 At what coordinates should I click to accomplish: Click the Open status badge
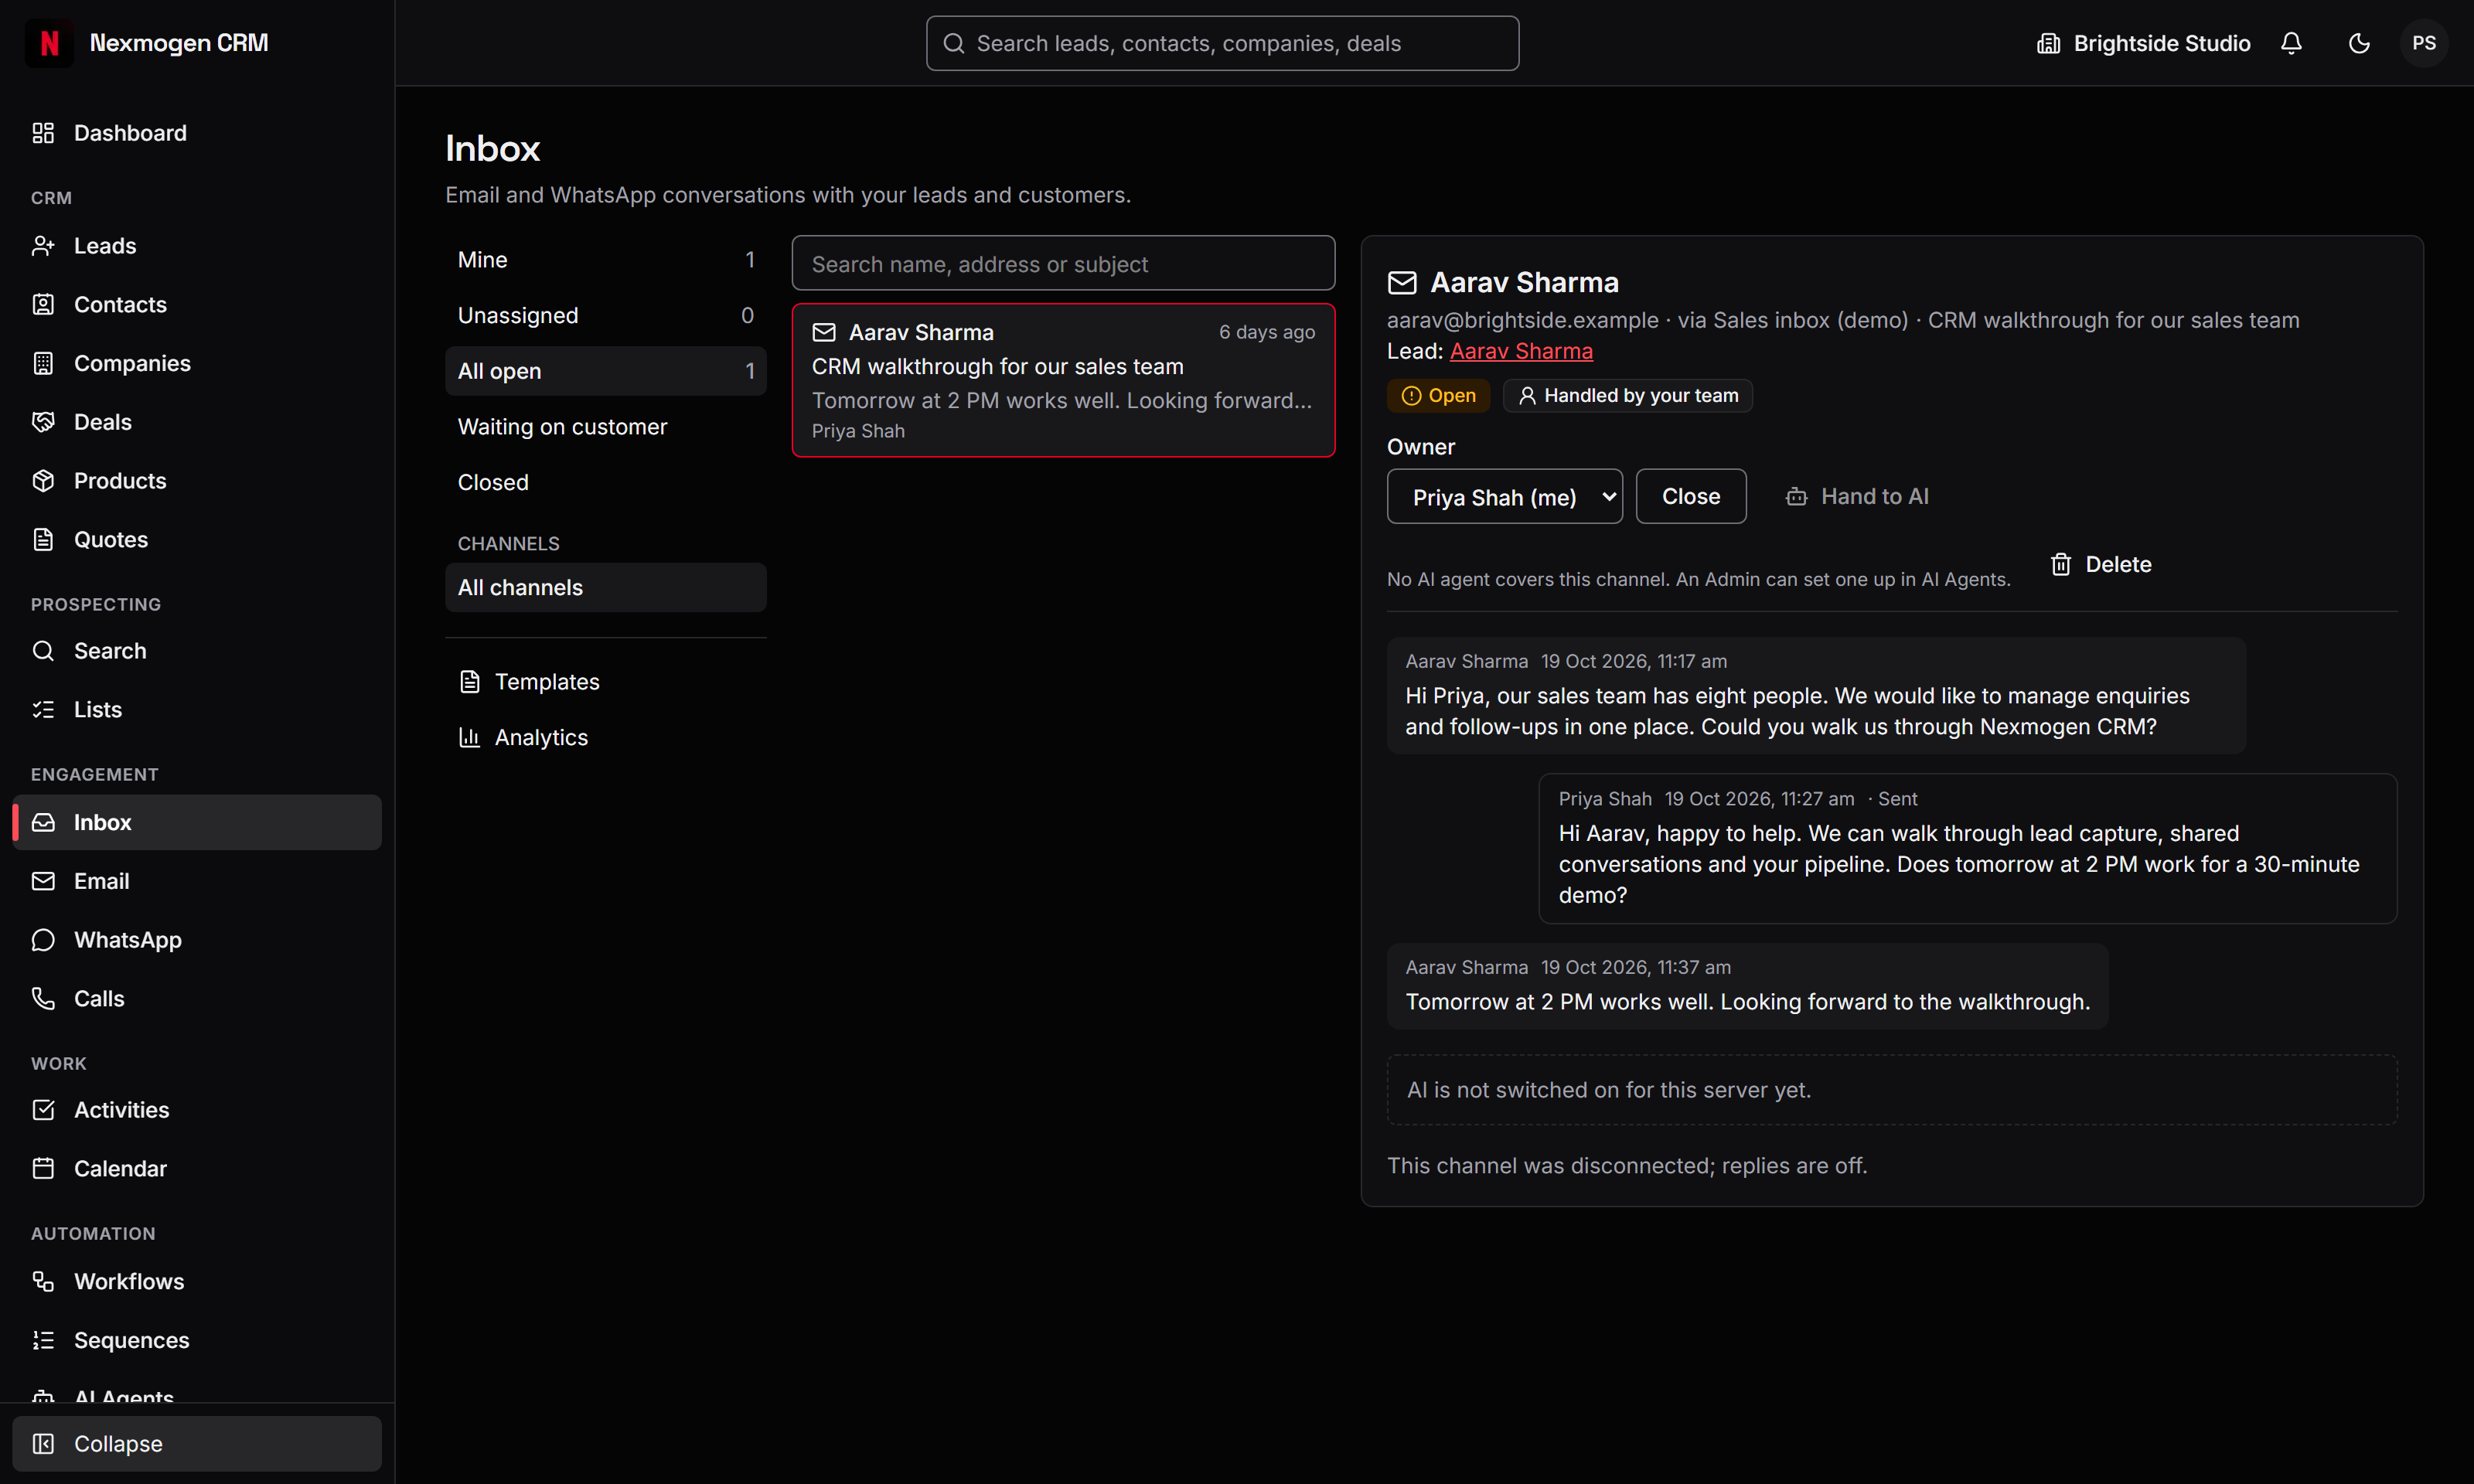coord(1438,396)
